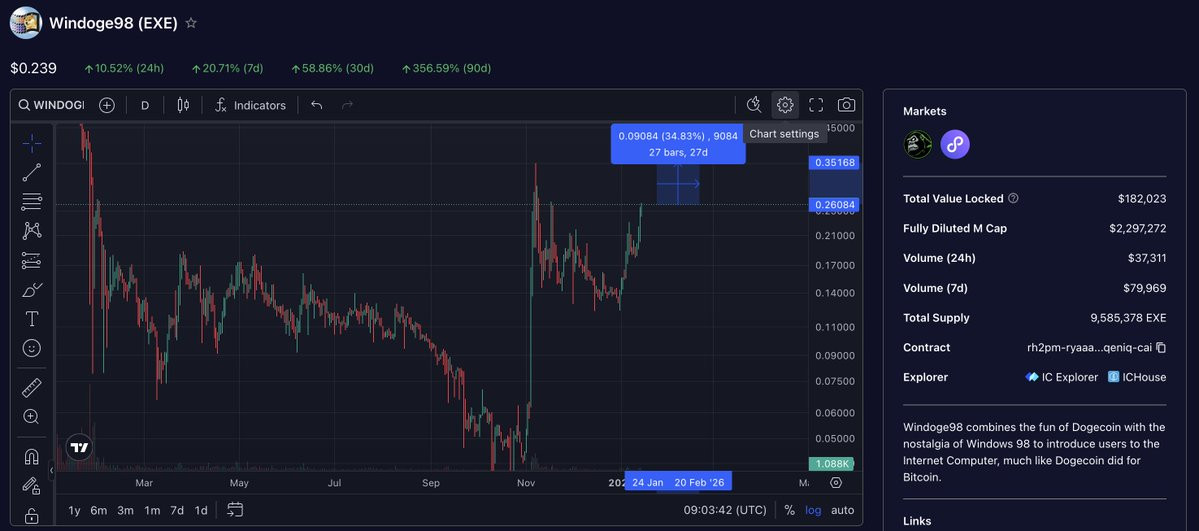Select the crosshair cursor tool

click(x=31, y=143)
